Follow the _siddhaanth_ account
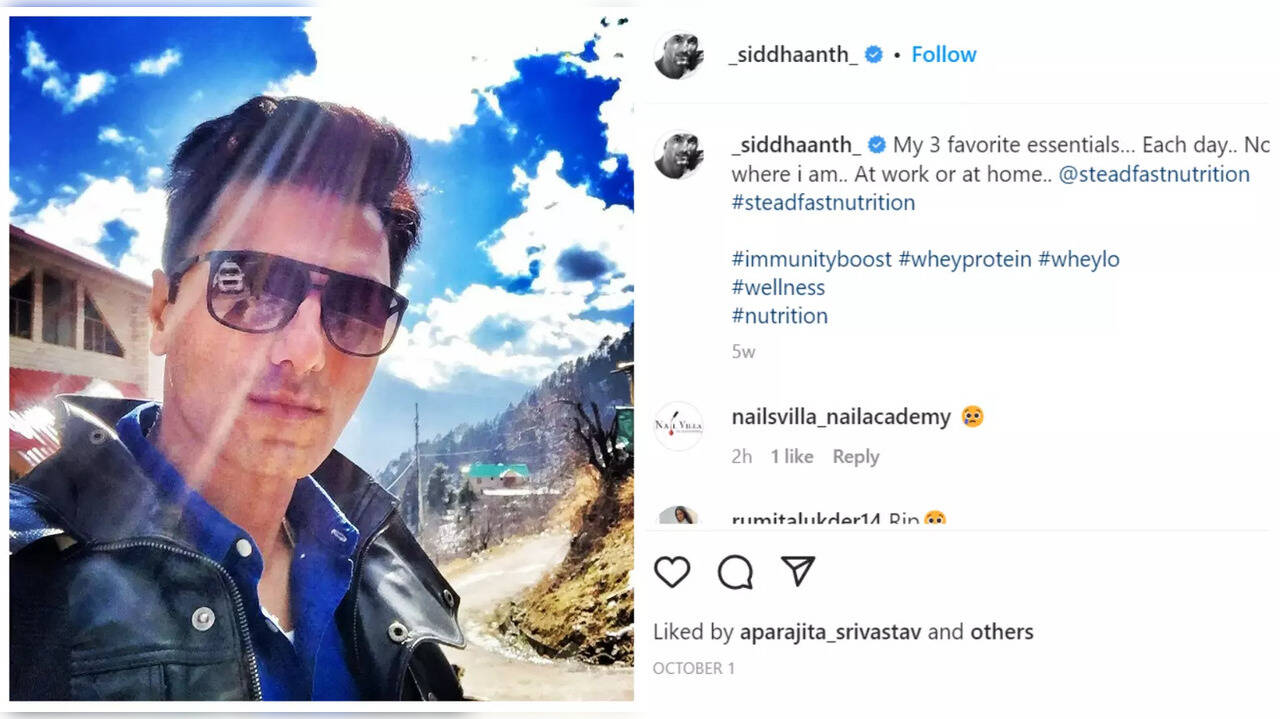This screenshot has width=1280, height=719. coord(944,55)
